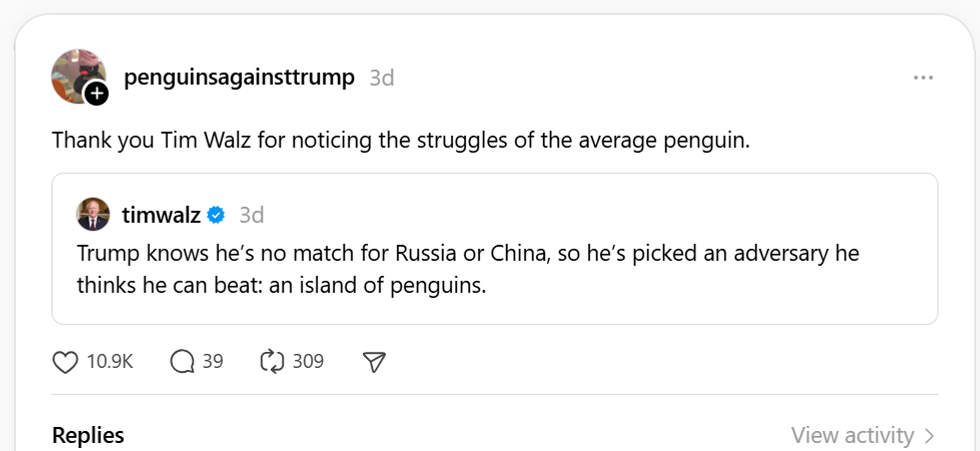Viewport: 980px width, 451px height.
Task: Click the quoted post's 3d timestamp
Action: point(252,215)
